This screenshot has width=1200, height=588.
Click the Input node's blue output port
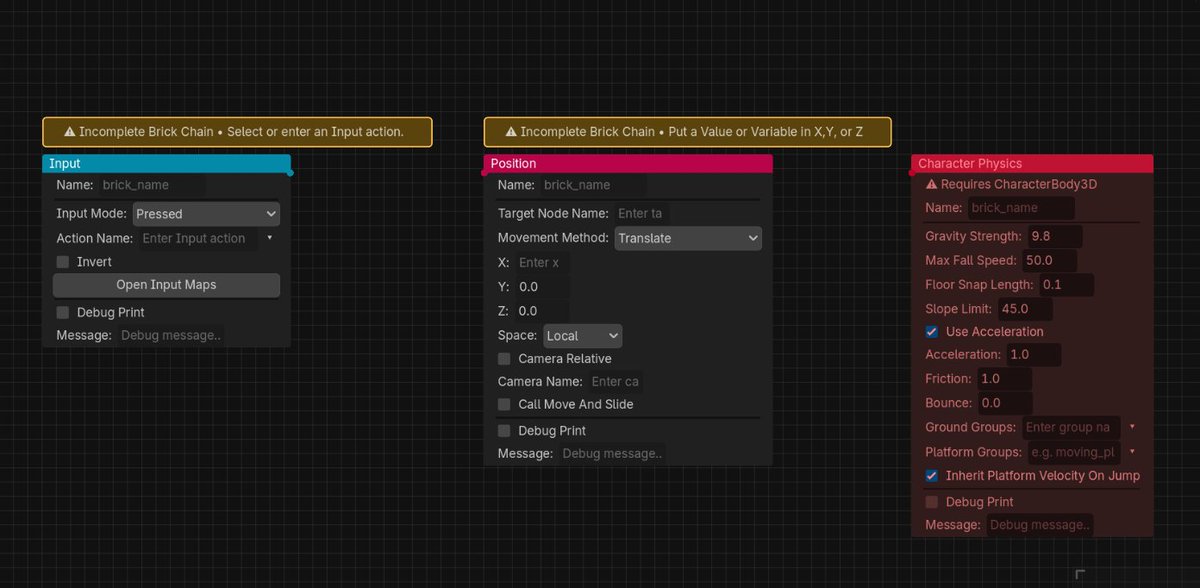[290, 173]
